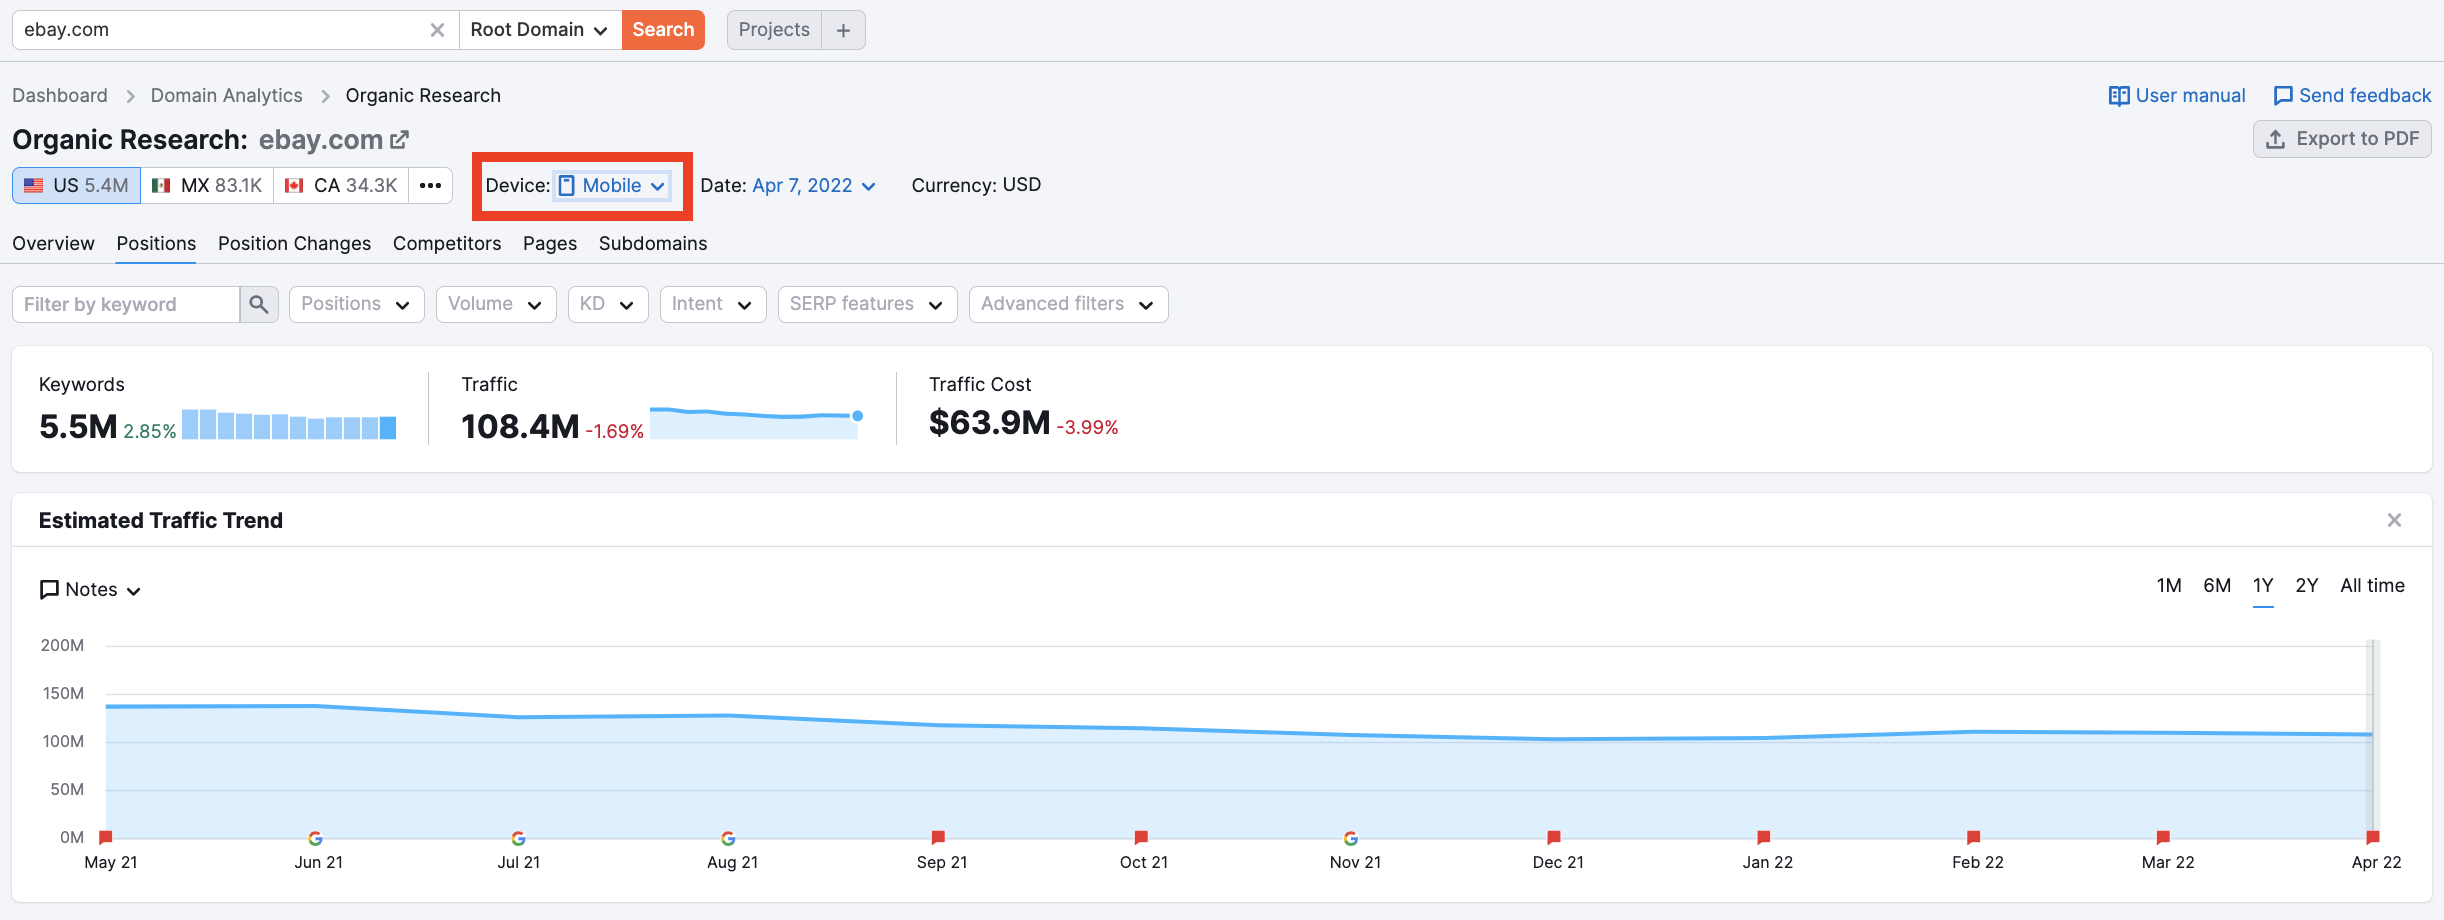The image size is (2444, 920).
Task: Click the red note flag at Dec 21
Action: pos(1554,837)
